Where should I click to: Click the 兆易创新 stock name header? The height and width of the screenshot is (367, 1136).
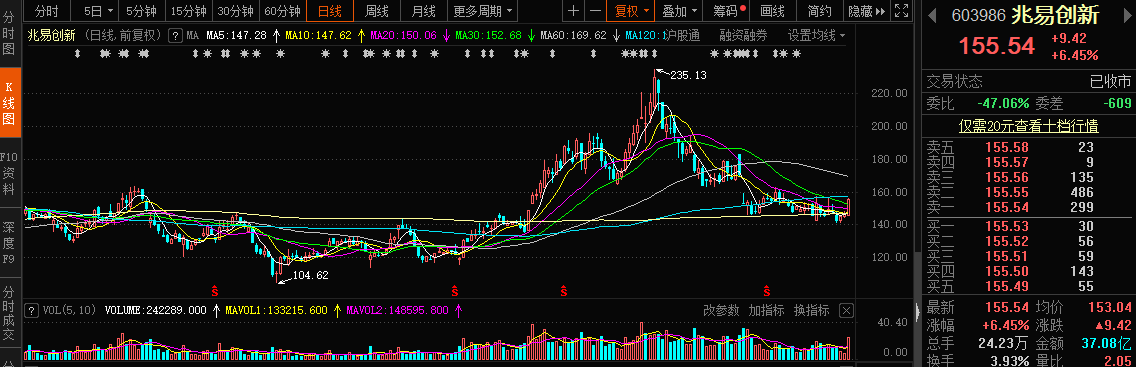click(1055, 15)
